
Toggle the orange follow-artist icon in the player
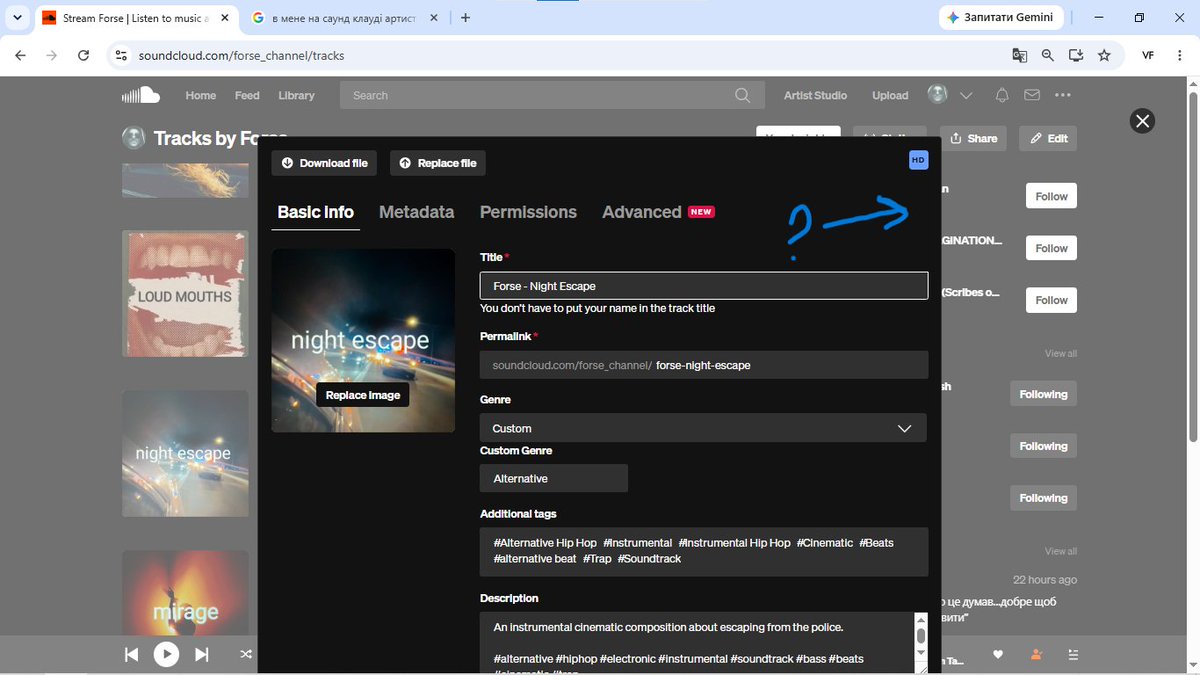point(1035,654)
